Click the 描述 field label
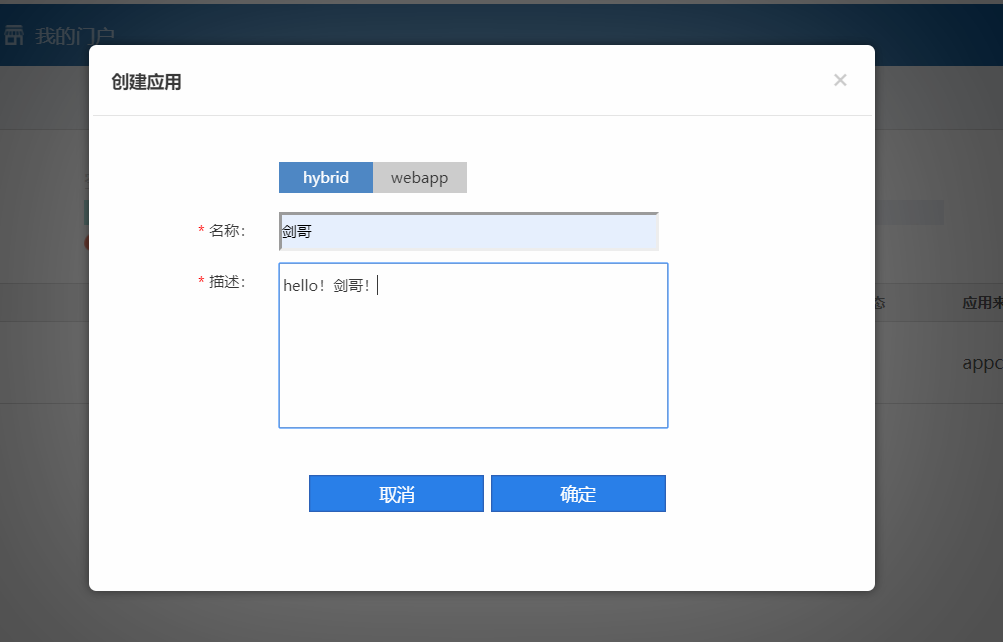Viewport: 1003px width, 642px height. [x=227, y=282]
